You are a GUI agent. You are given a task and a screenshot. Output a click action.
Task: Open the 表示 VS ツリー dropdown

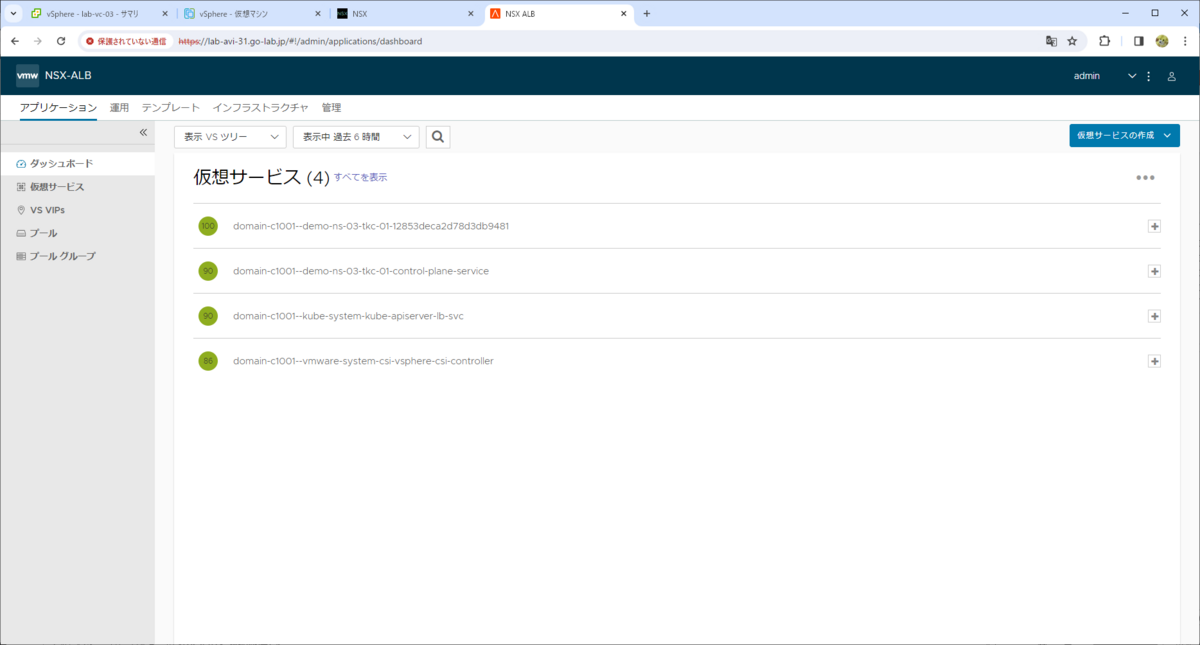[230, 137]
